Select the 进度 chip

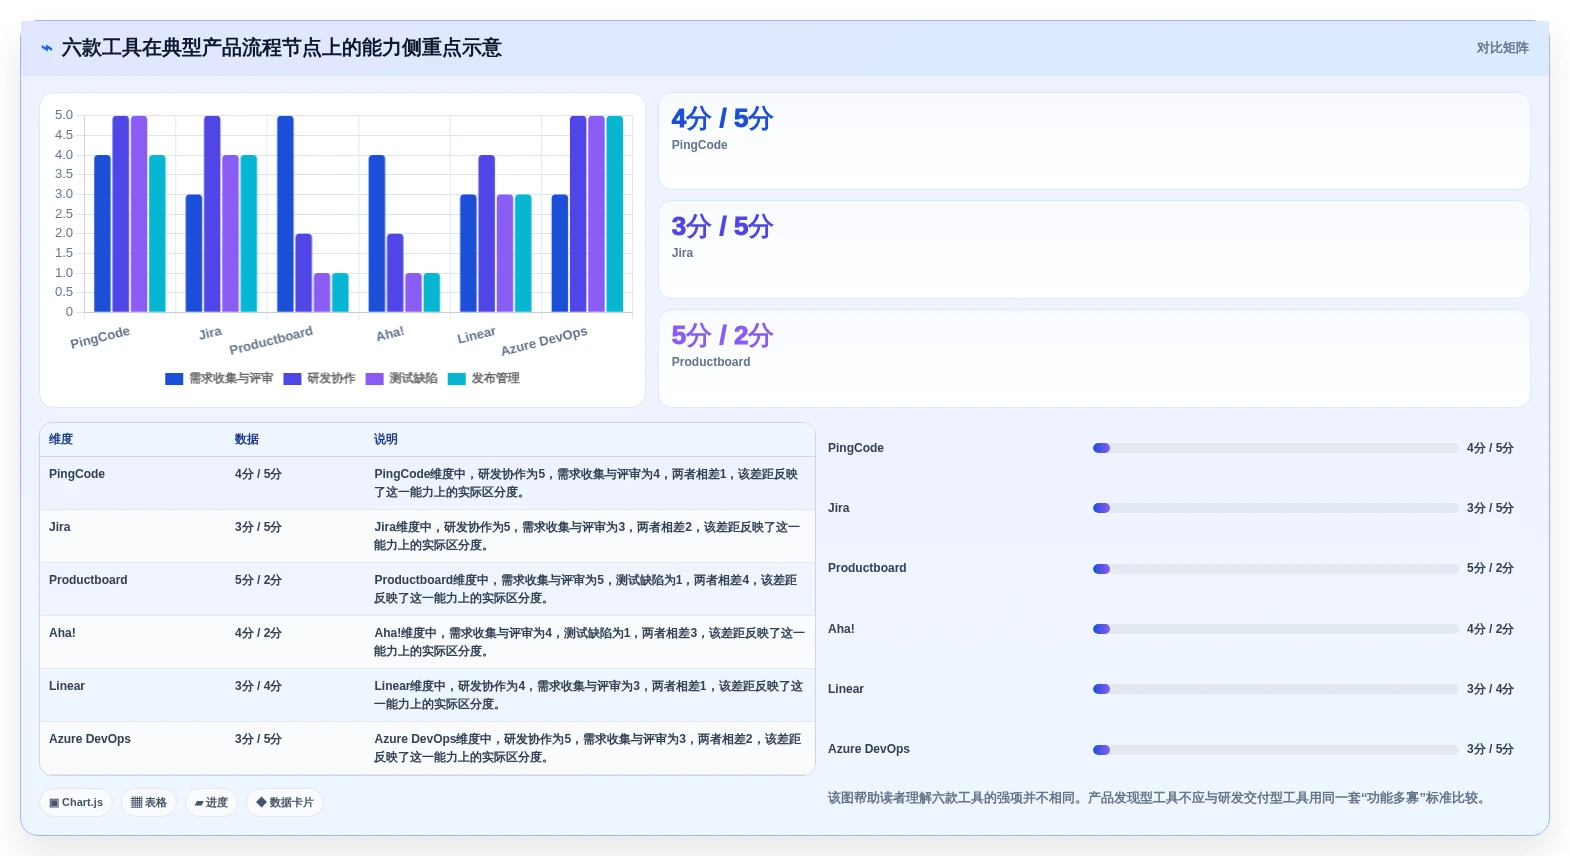[211, 802]
